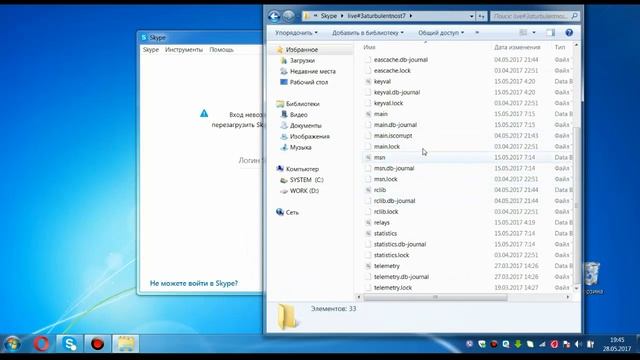Screen dimensions: 640x360
Task: Select file main.lock
Action: coord(387,147)
